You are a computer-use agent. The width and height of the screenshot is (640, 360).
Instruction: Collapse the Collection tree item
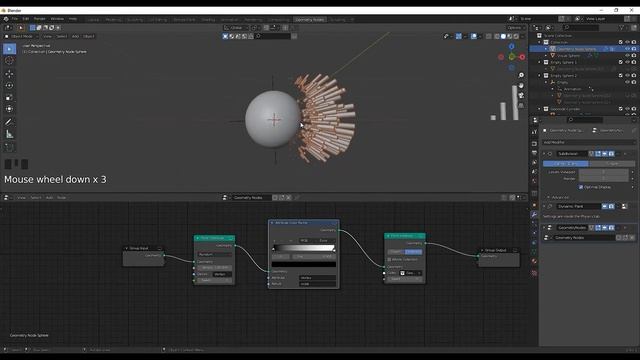coord(540,42)
